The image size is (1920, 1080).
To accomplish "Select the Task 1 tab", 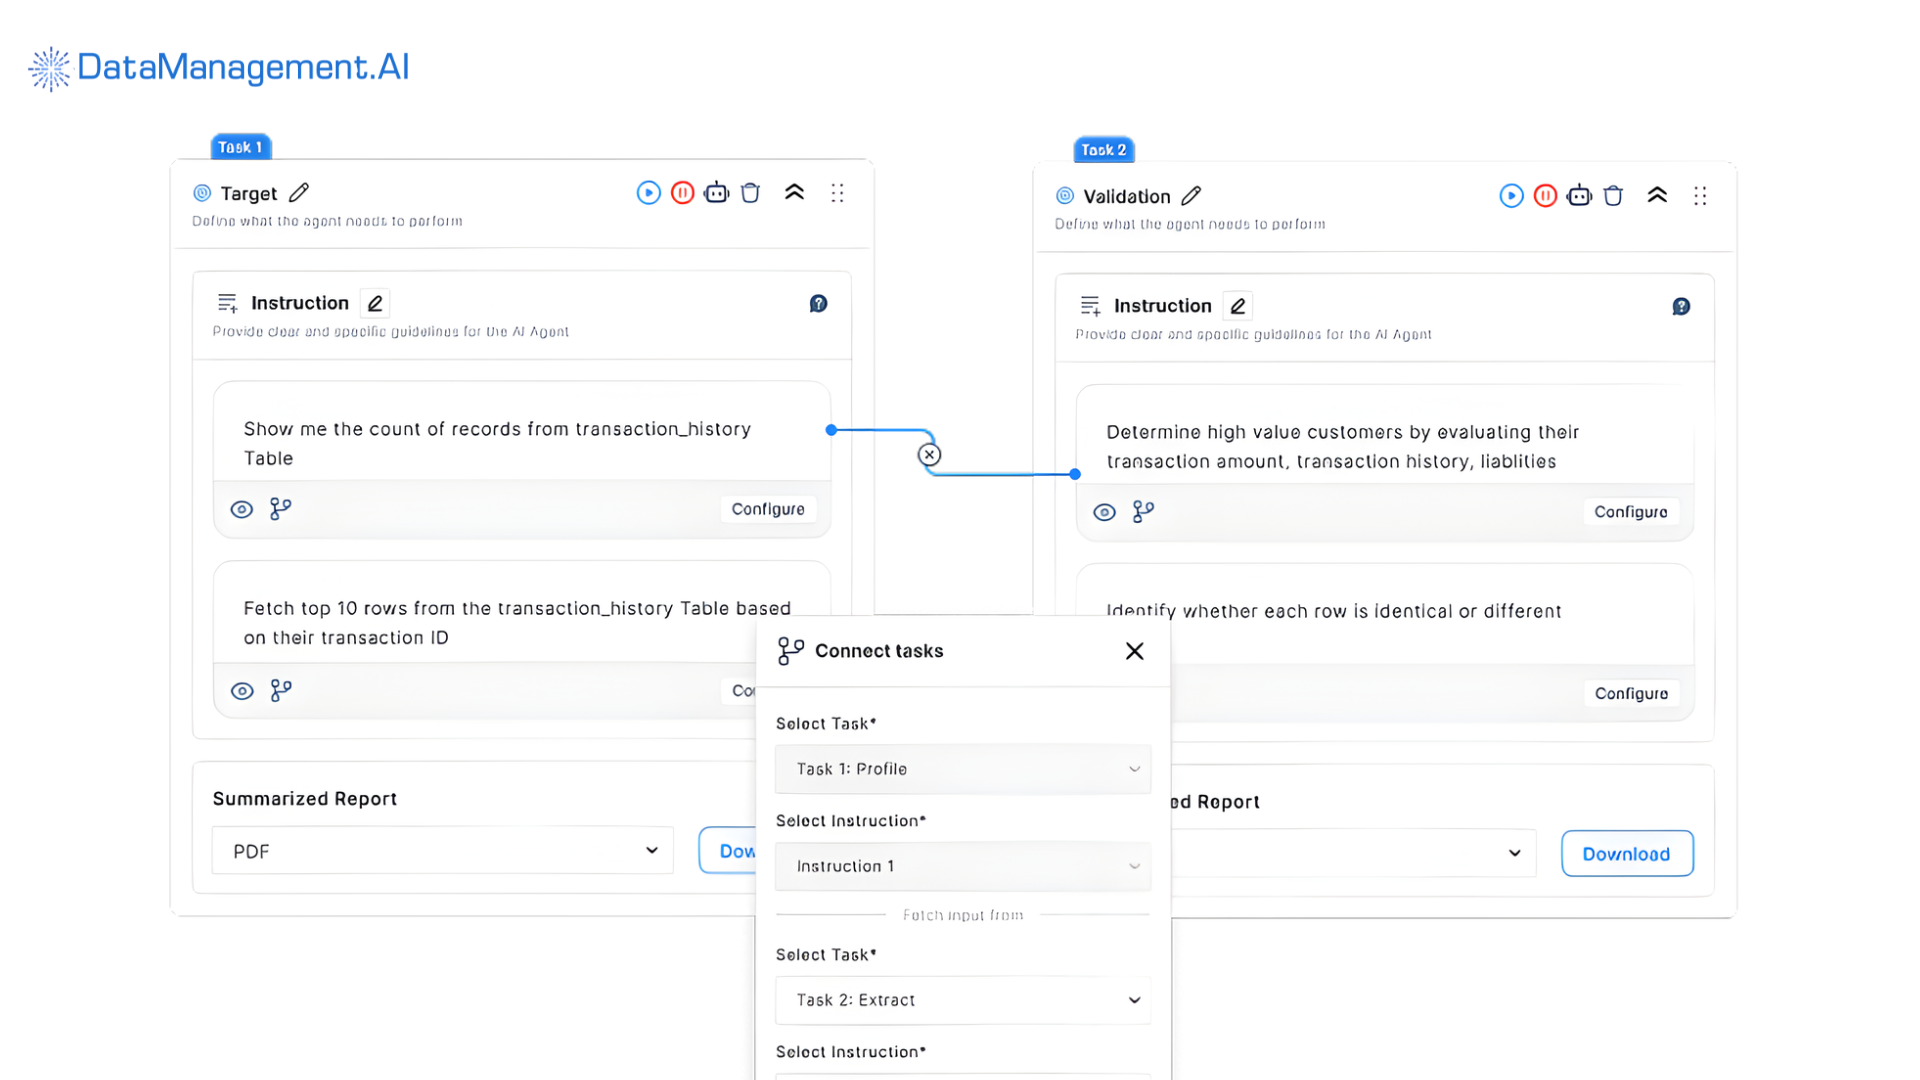I will pyautogui.click(x=240, y=146).
